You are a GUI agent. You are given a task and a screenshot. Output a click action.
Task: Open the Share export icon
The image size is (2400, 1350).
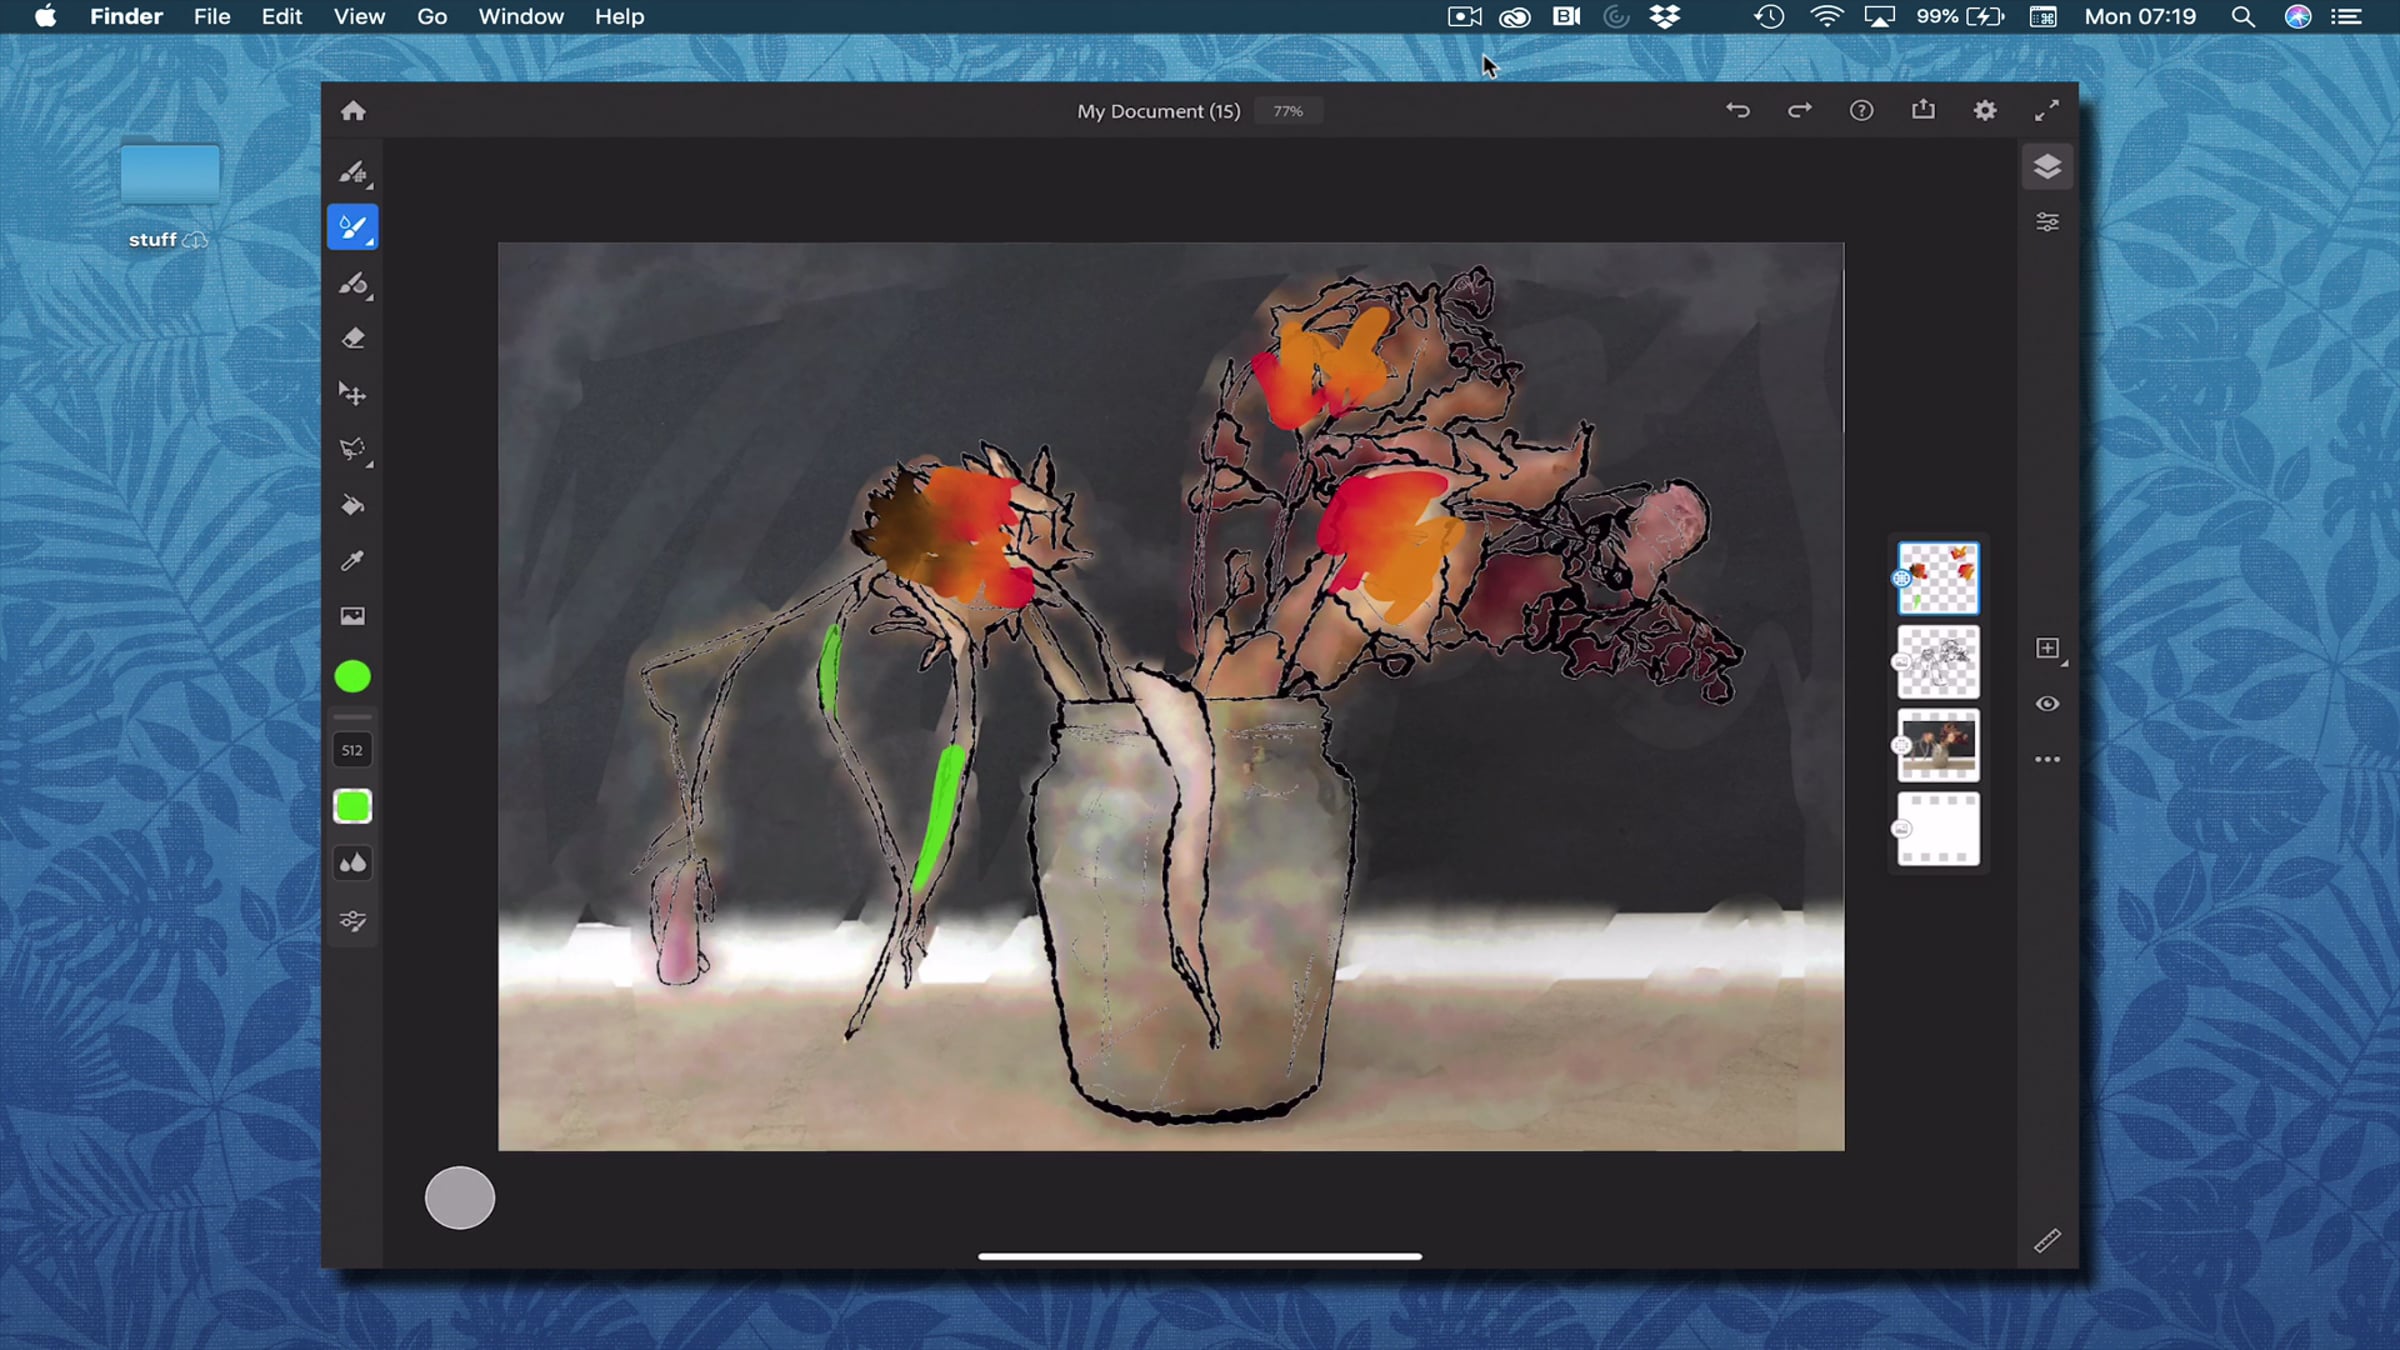coord(1923,111)
